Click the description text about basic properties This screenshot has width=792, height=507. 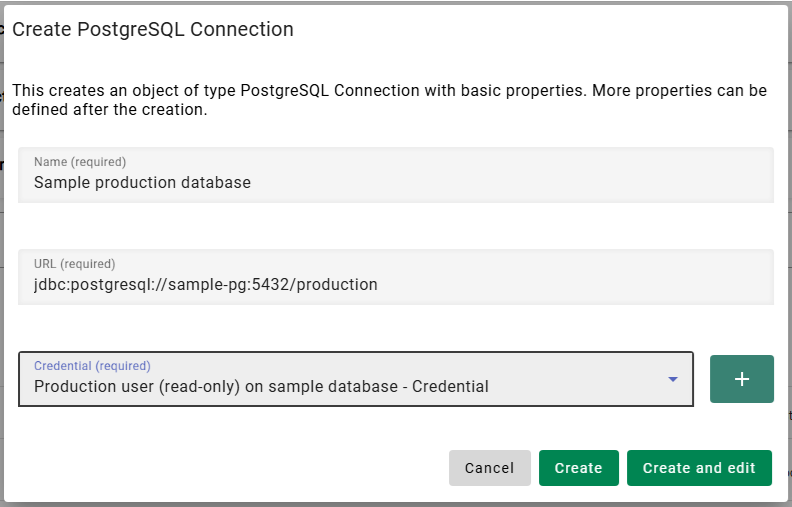pos(389,99)
